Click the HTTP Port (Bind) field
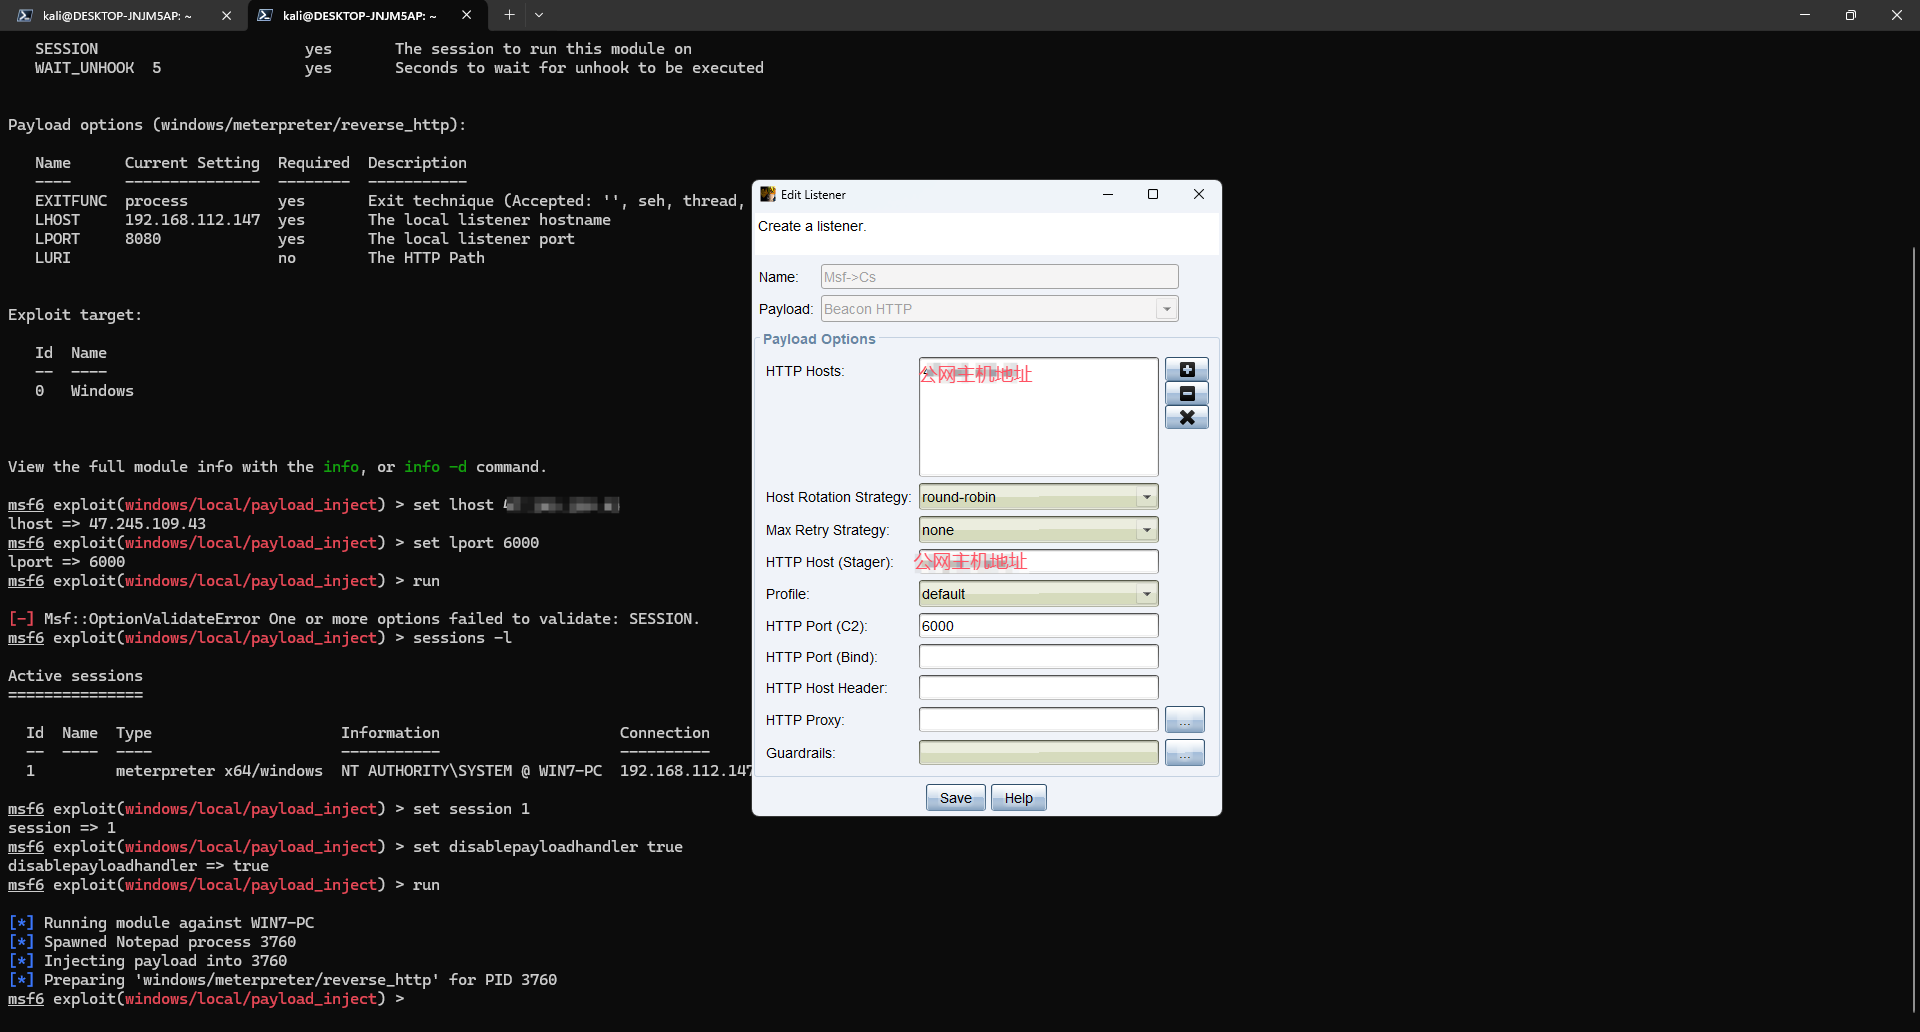This screenshot has height=1032, width=1920. (1038, 657)
